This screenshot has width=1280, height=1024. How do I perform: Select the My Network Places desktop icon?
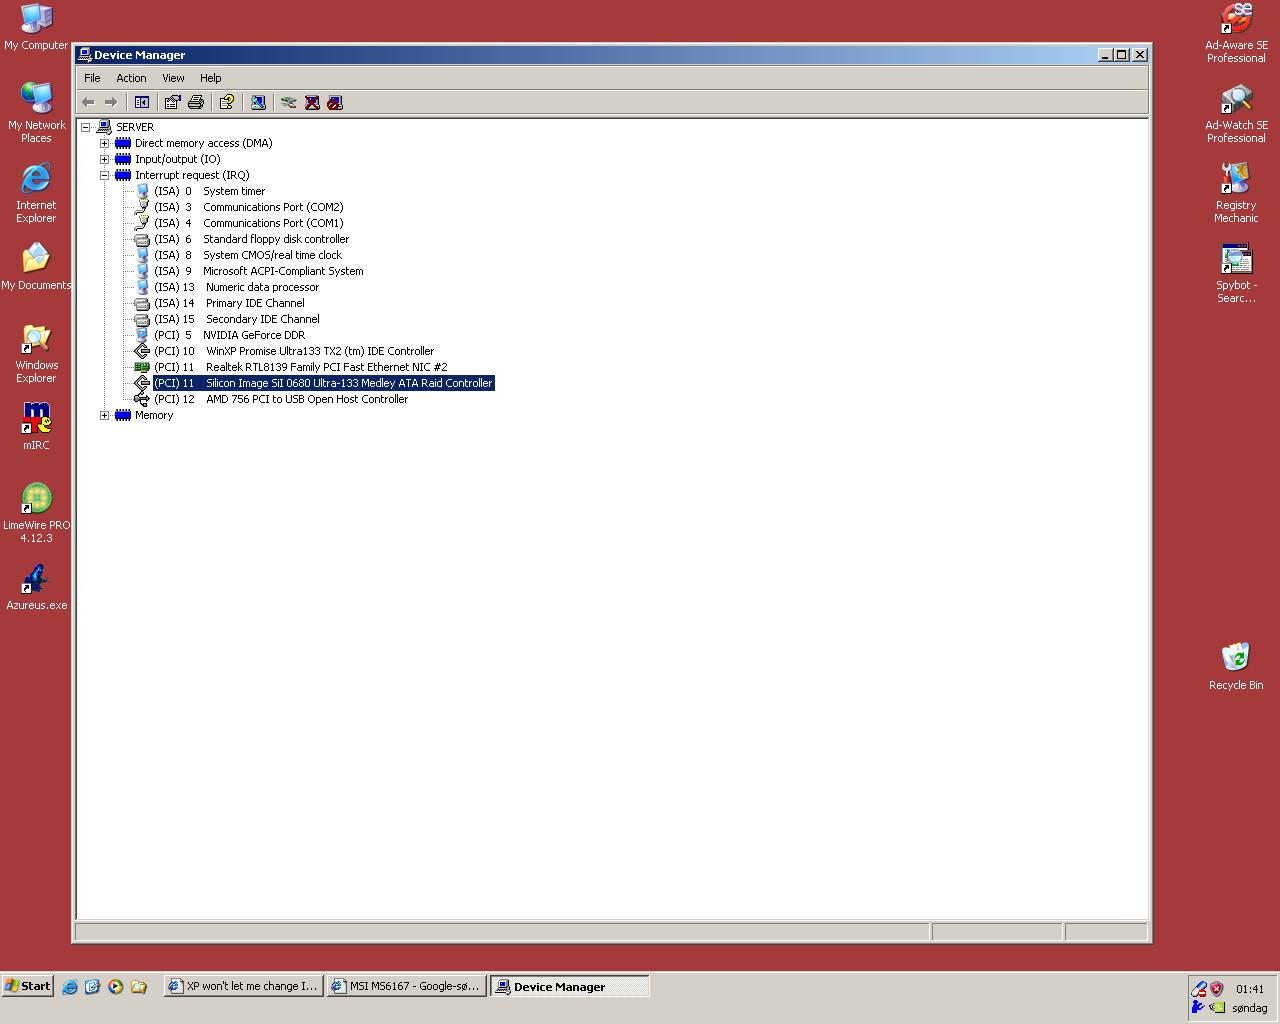(x=36, y=112)
